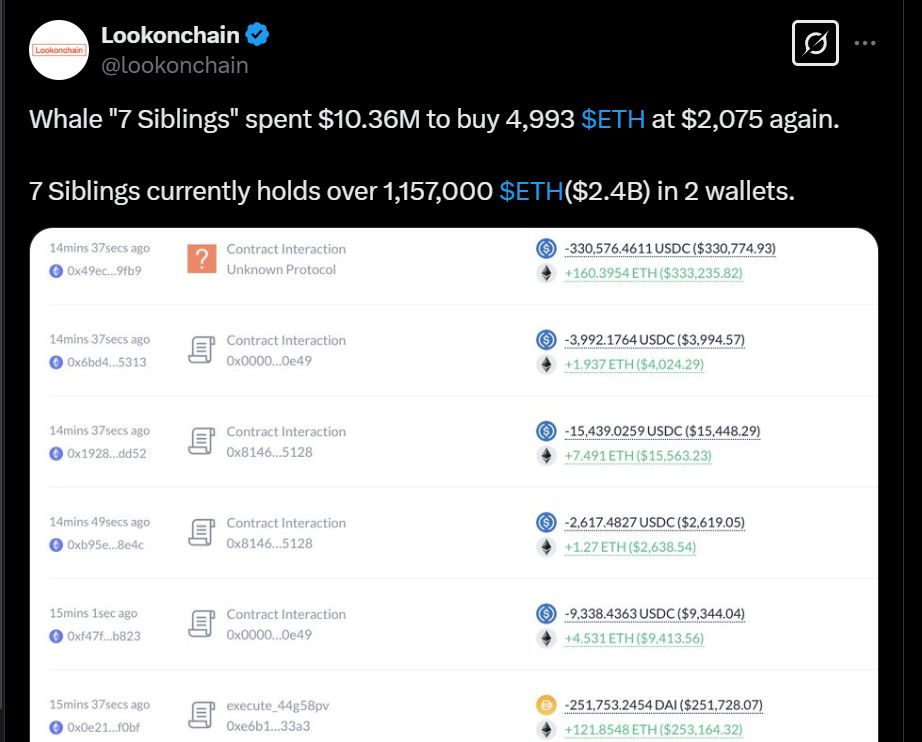Screen dimensions: 922x742
Task: Click the second $ETH cashtag before ($2.4B)
Action: point(531,191)
